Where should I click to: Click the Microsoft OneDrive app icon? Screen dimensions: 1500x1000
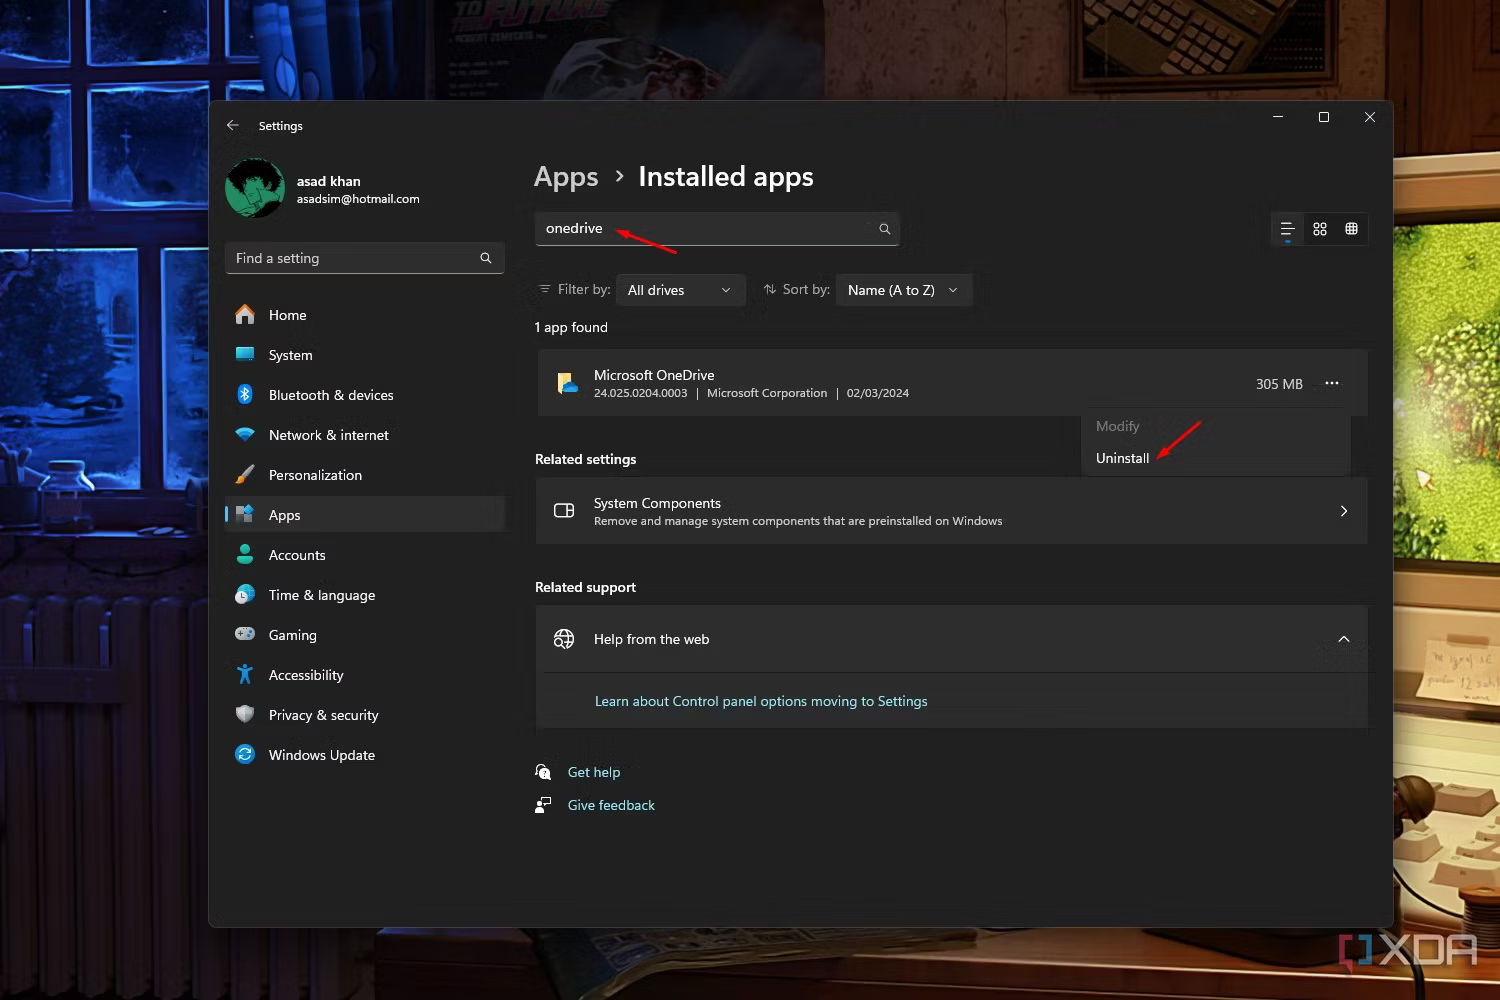tap(568, 383)
